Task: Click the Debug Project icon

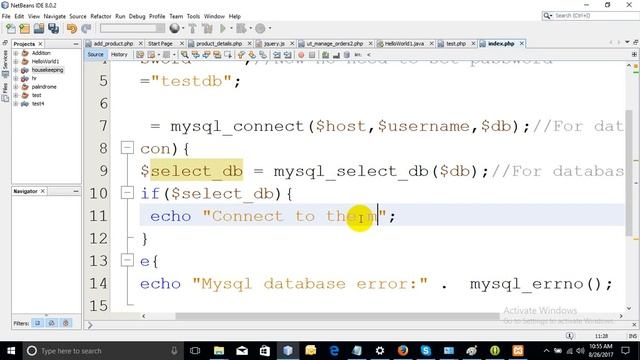Action: 241,29
